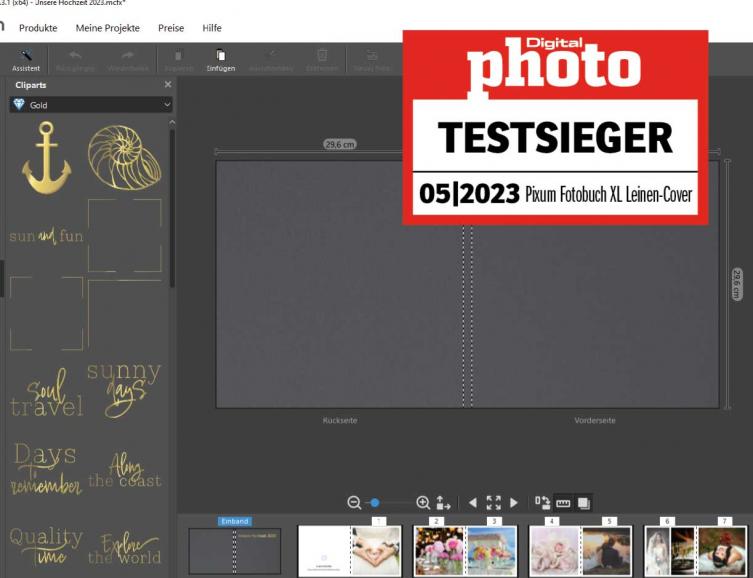Click the 'Rückseite' label text
This screenshot has height=578, width=753.
[x=340, y=420]
